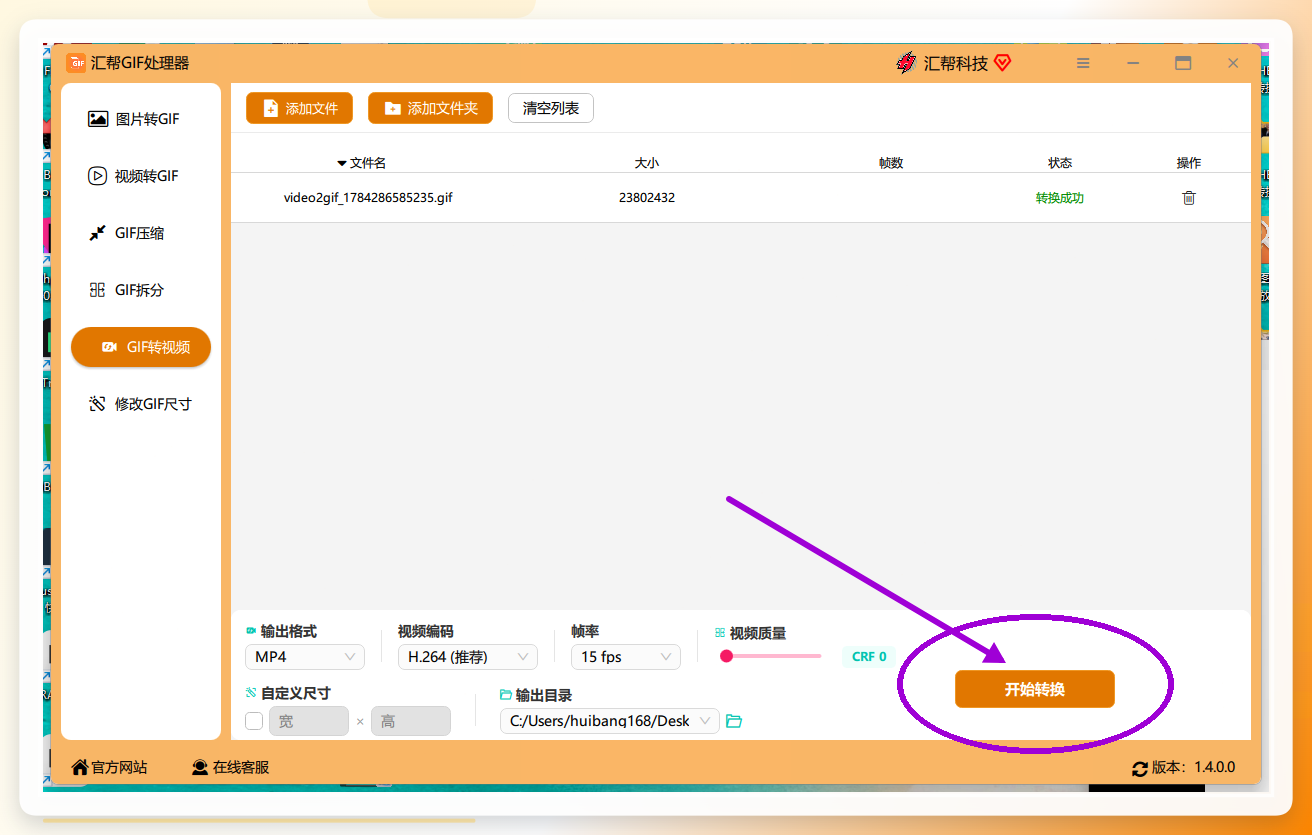The width and height of the screenshot is (1312, 835).
Task: Select the GIF转视频 sidebar item
Action: point(141,347)
